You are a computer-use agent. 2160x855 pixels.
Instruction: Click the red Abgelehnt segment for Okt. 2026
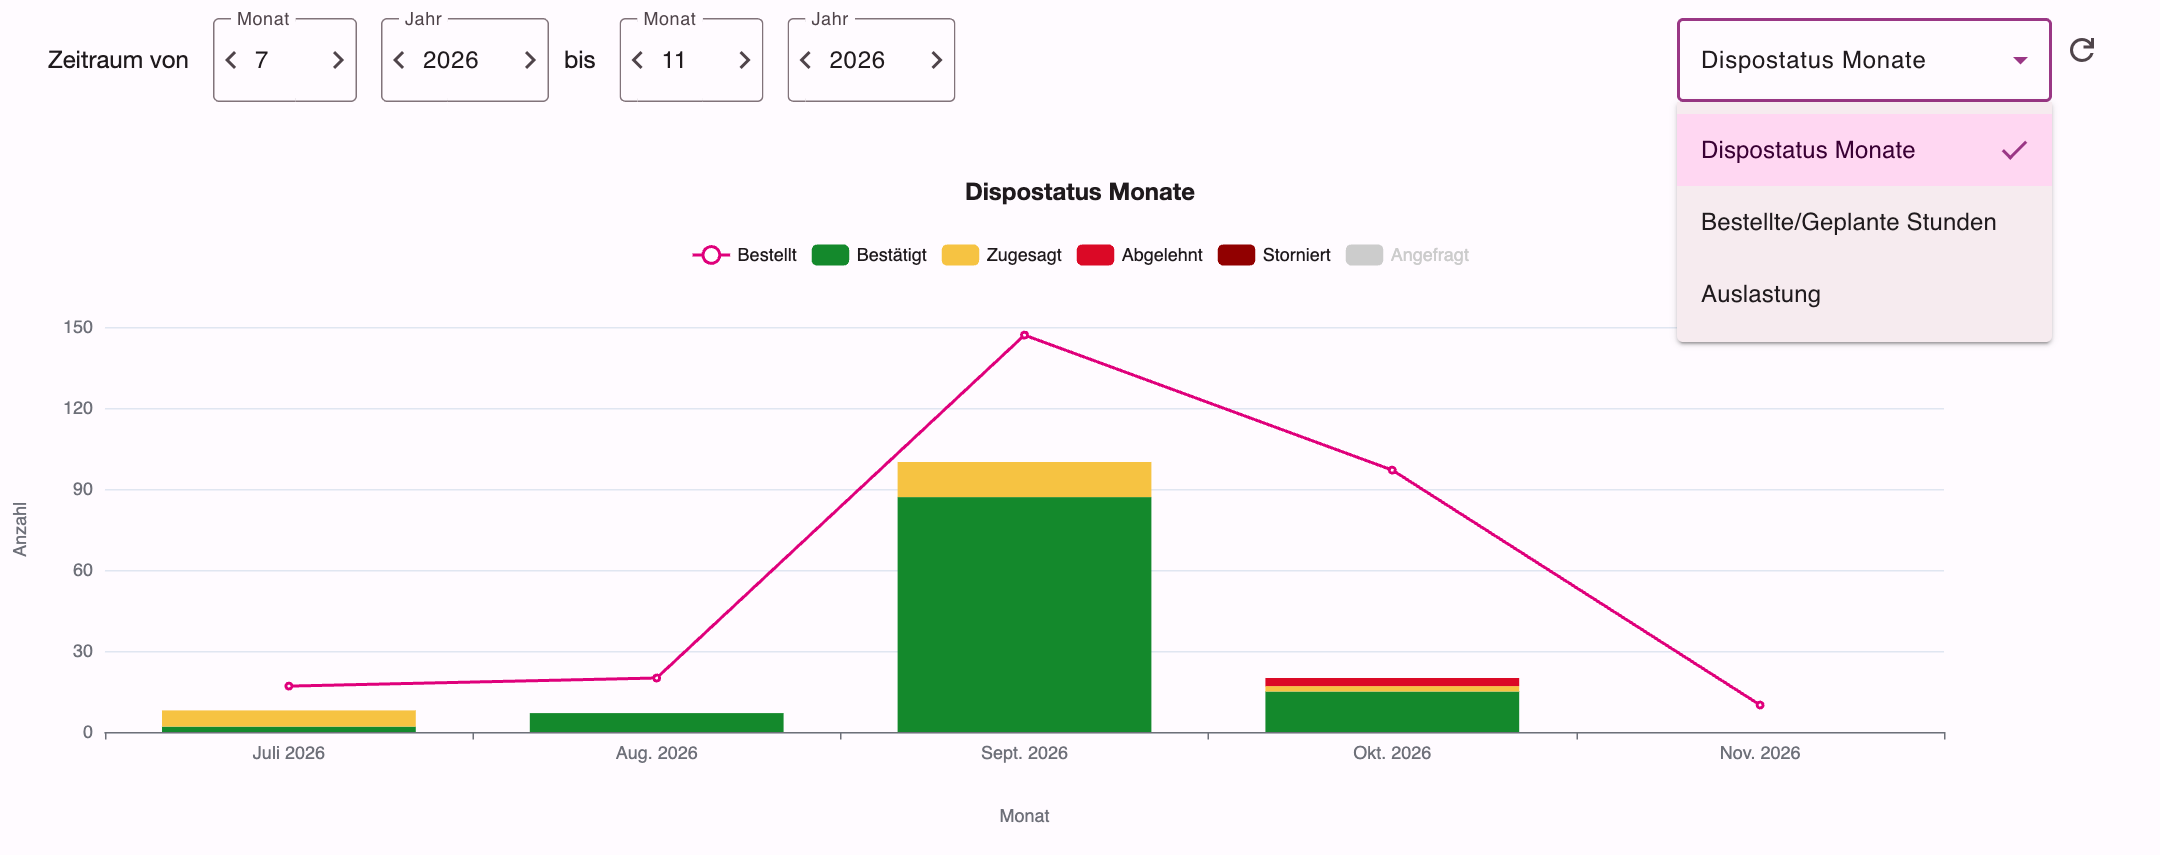(x=1392, y=682)
